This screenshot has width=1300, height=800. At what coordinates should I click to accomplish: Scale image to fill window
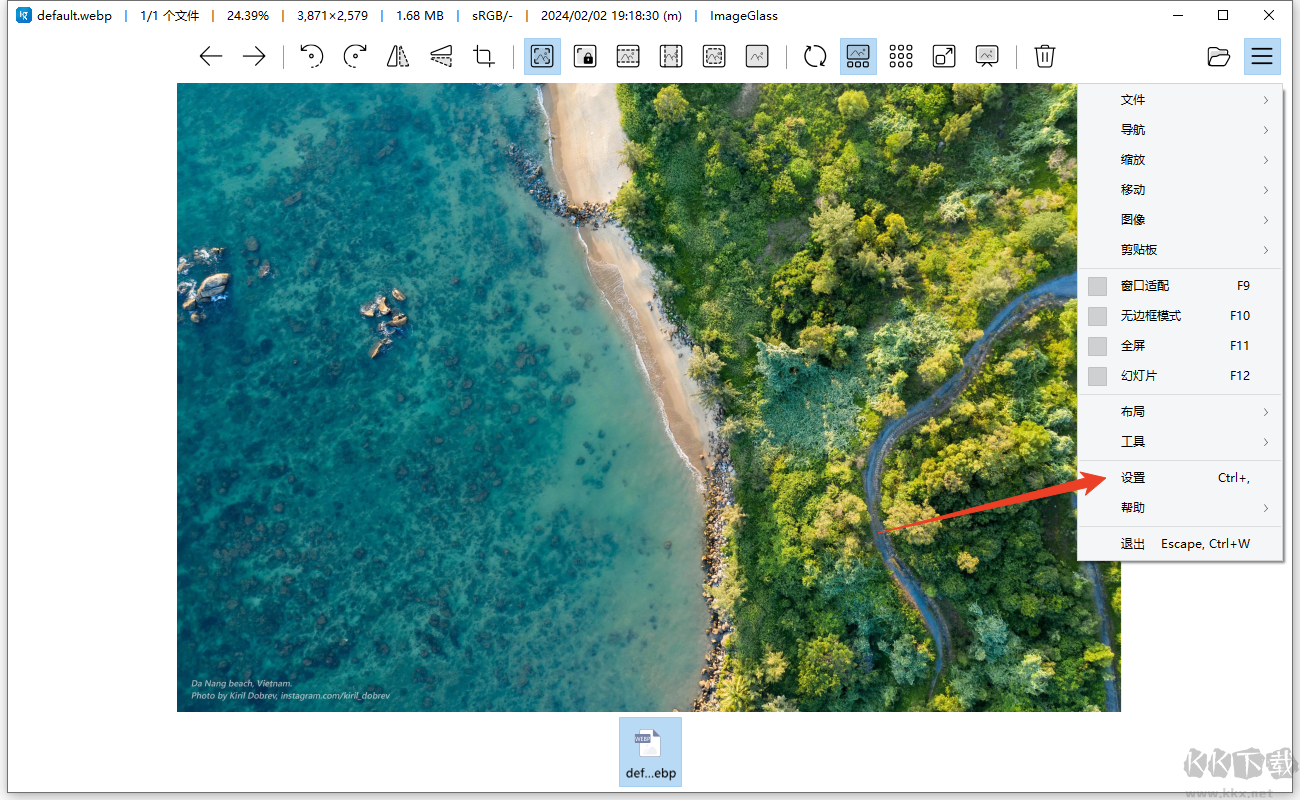[x=757, y=56]
